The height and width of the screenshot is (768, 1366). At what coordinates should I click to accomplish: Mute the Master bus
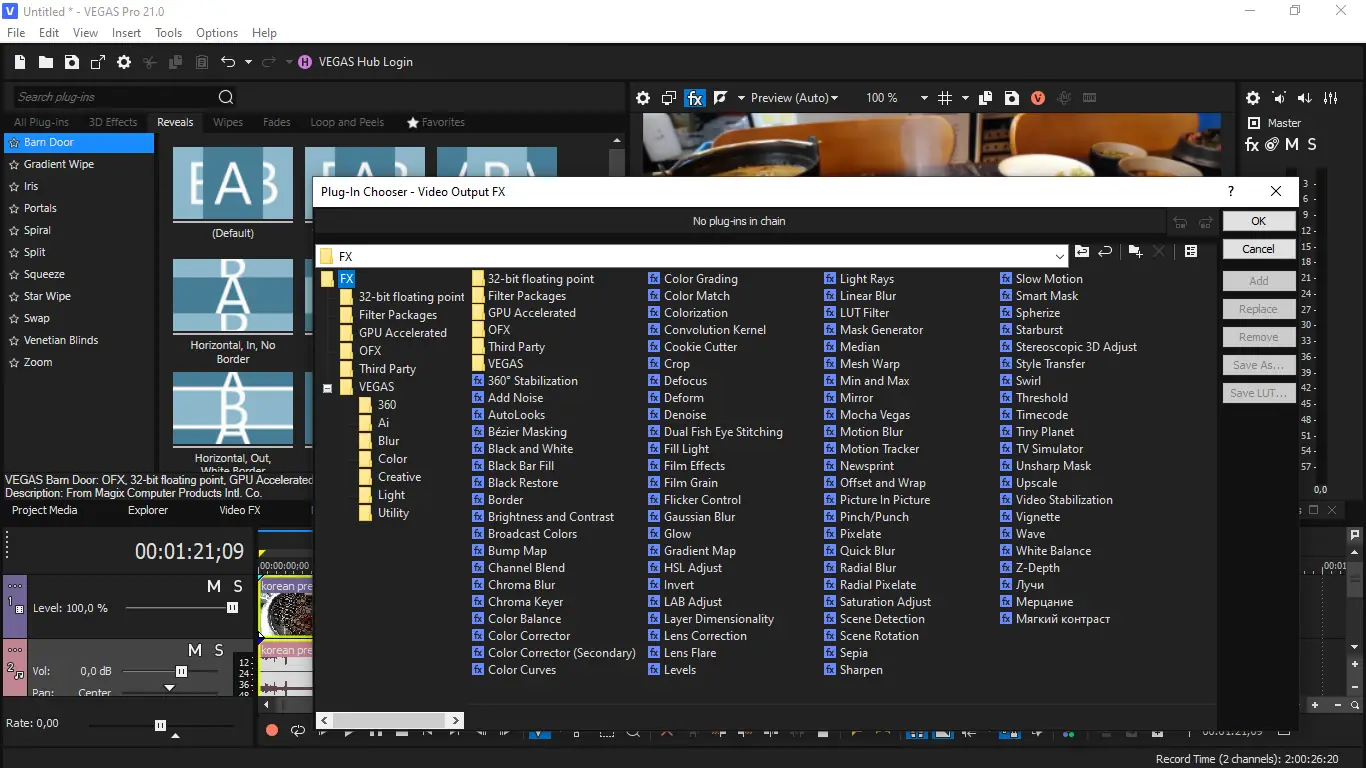[x=1292, y=145]
